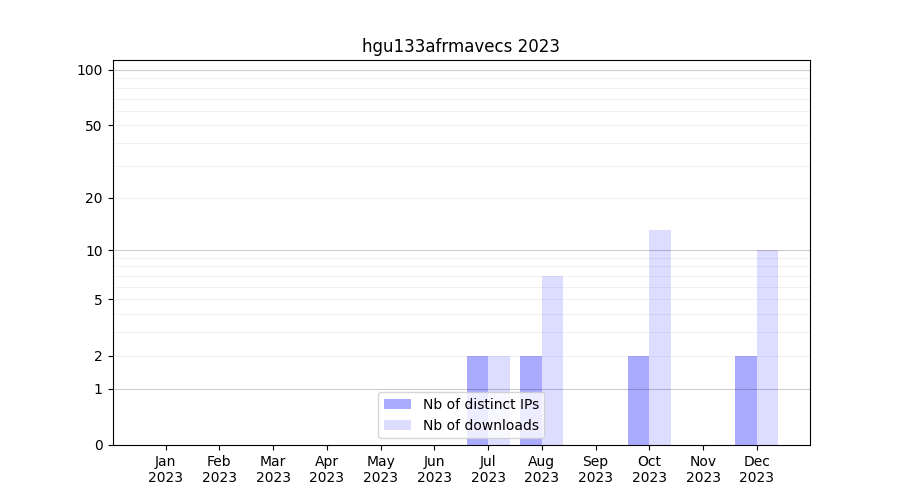The width and height of the screenshot is (900, 500).
Task: Select the 50 y-axis tick label
Action: (x=93, y=126)
